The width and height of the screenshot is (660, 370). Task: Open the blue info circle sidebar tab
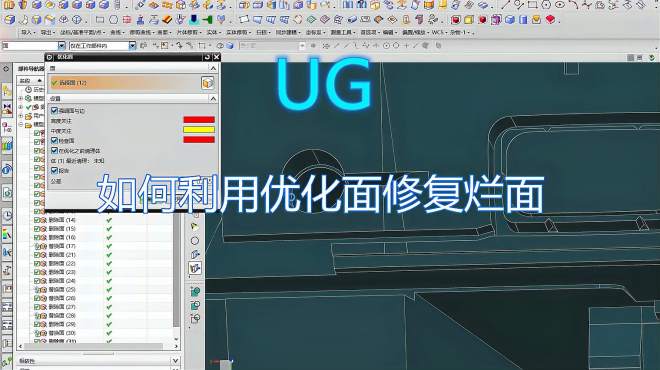click(x=7, y=170)
